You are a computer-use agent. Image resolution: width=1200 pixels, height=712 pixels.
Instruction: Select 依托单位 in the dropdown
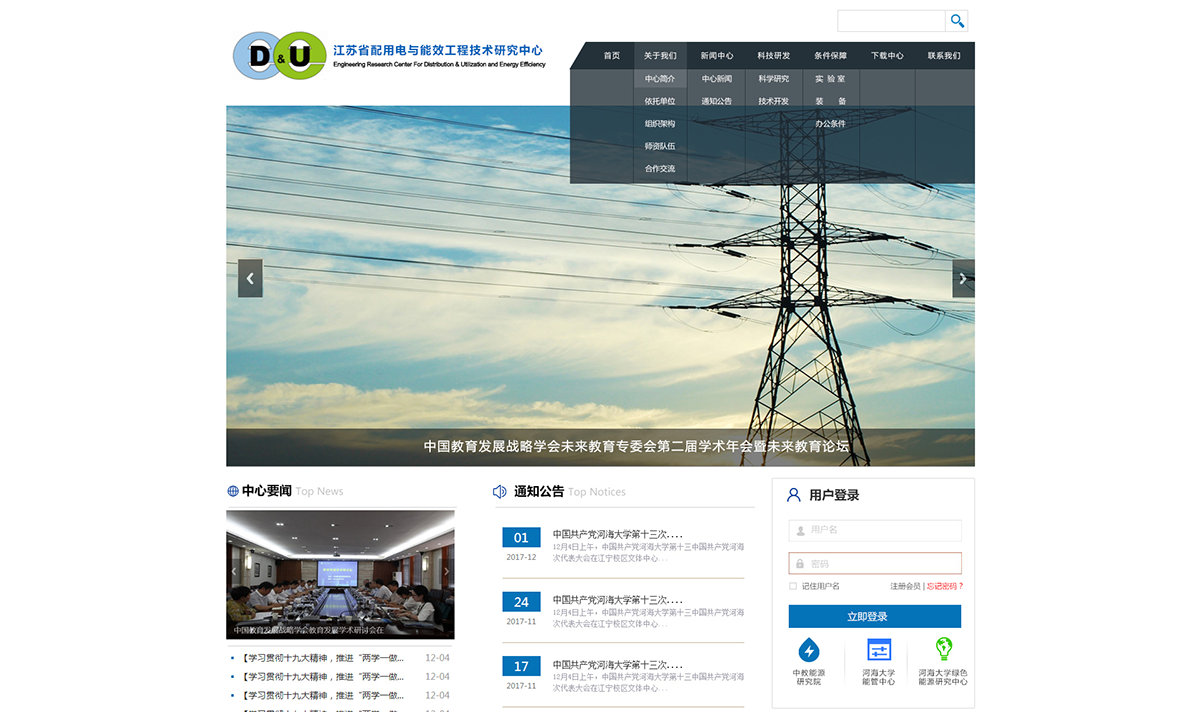pyautogui.click(x=660, y=101)
